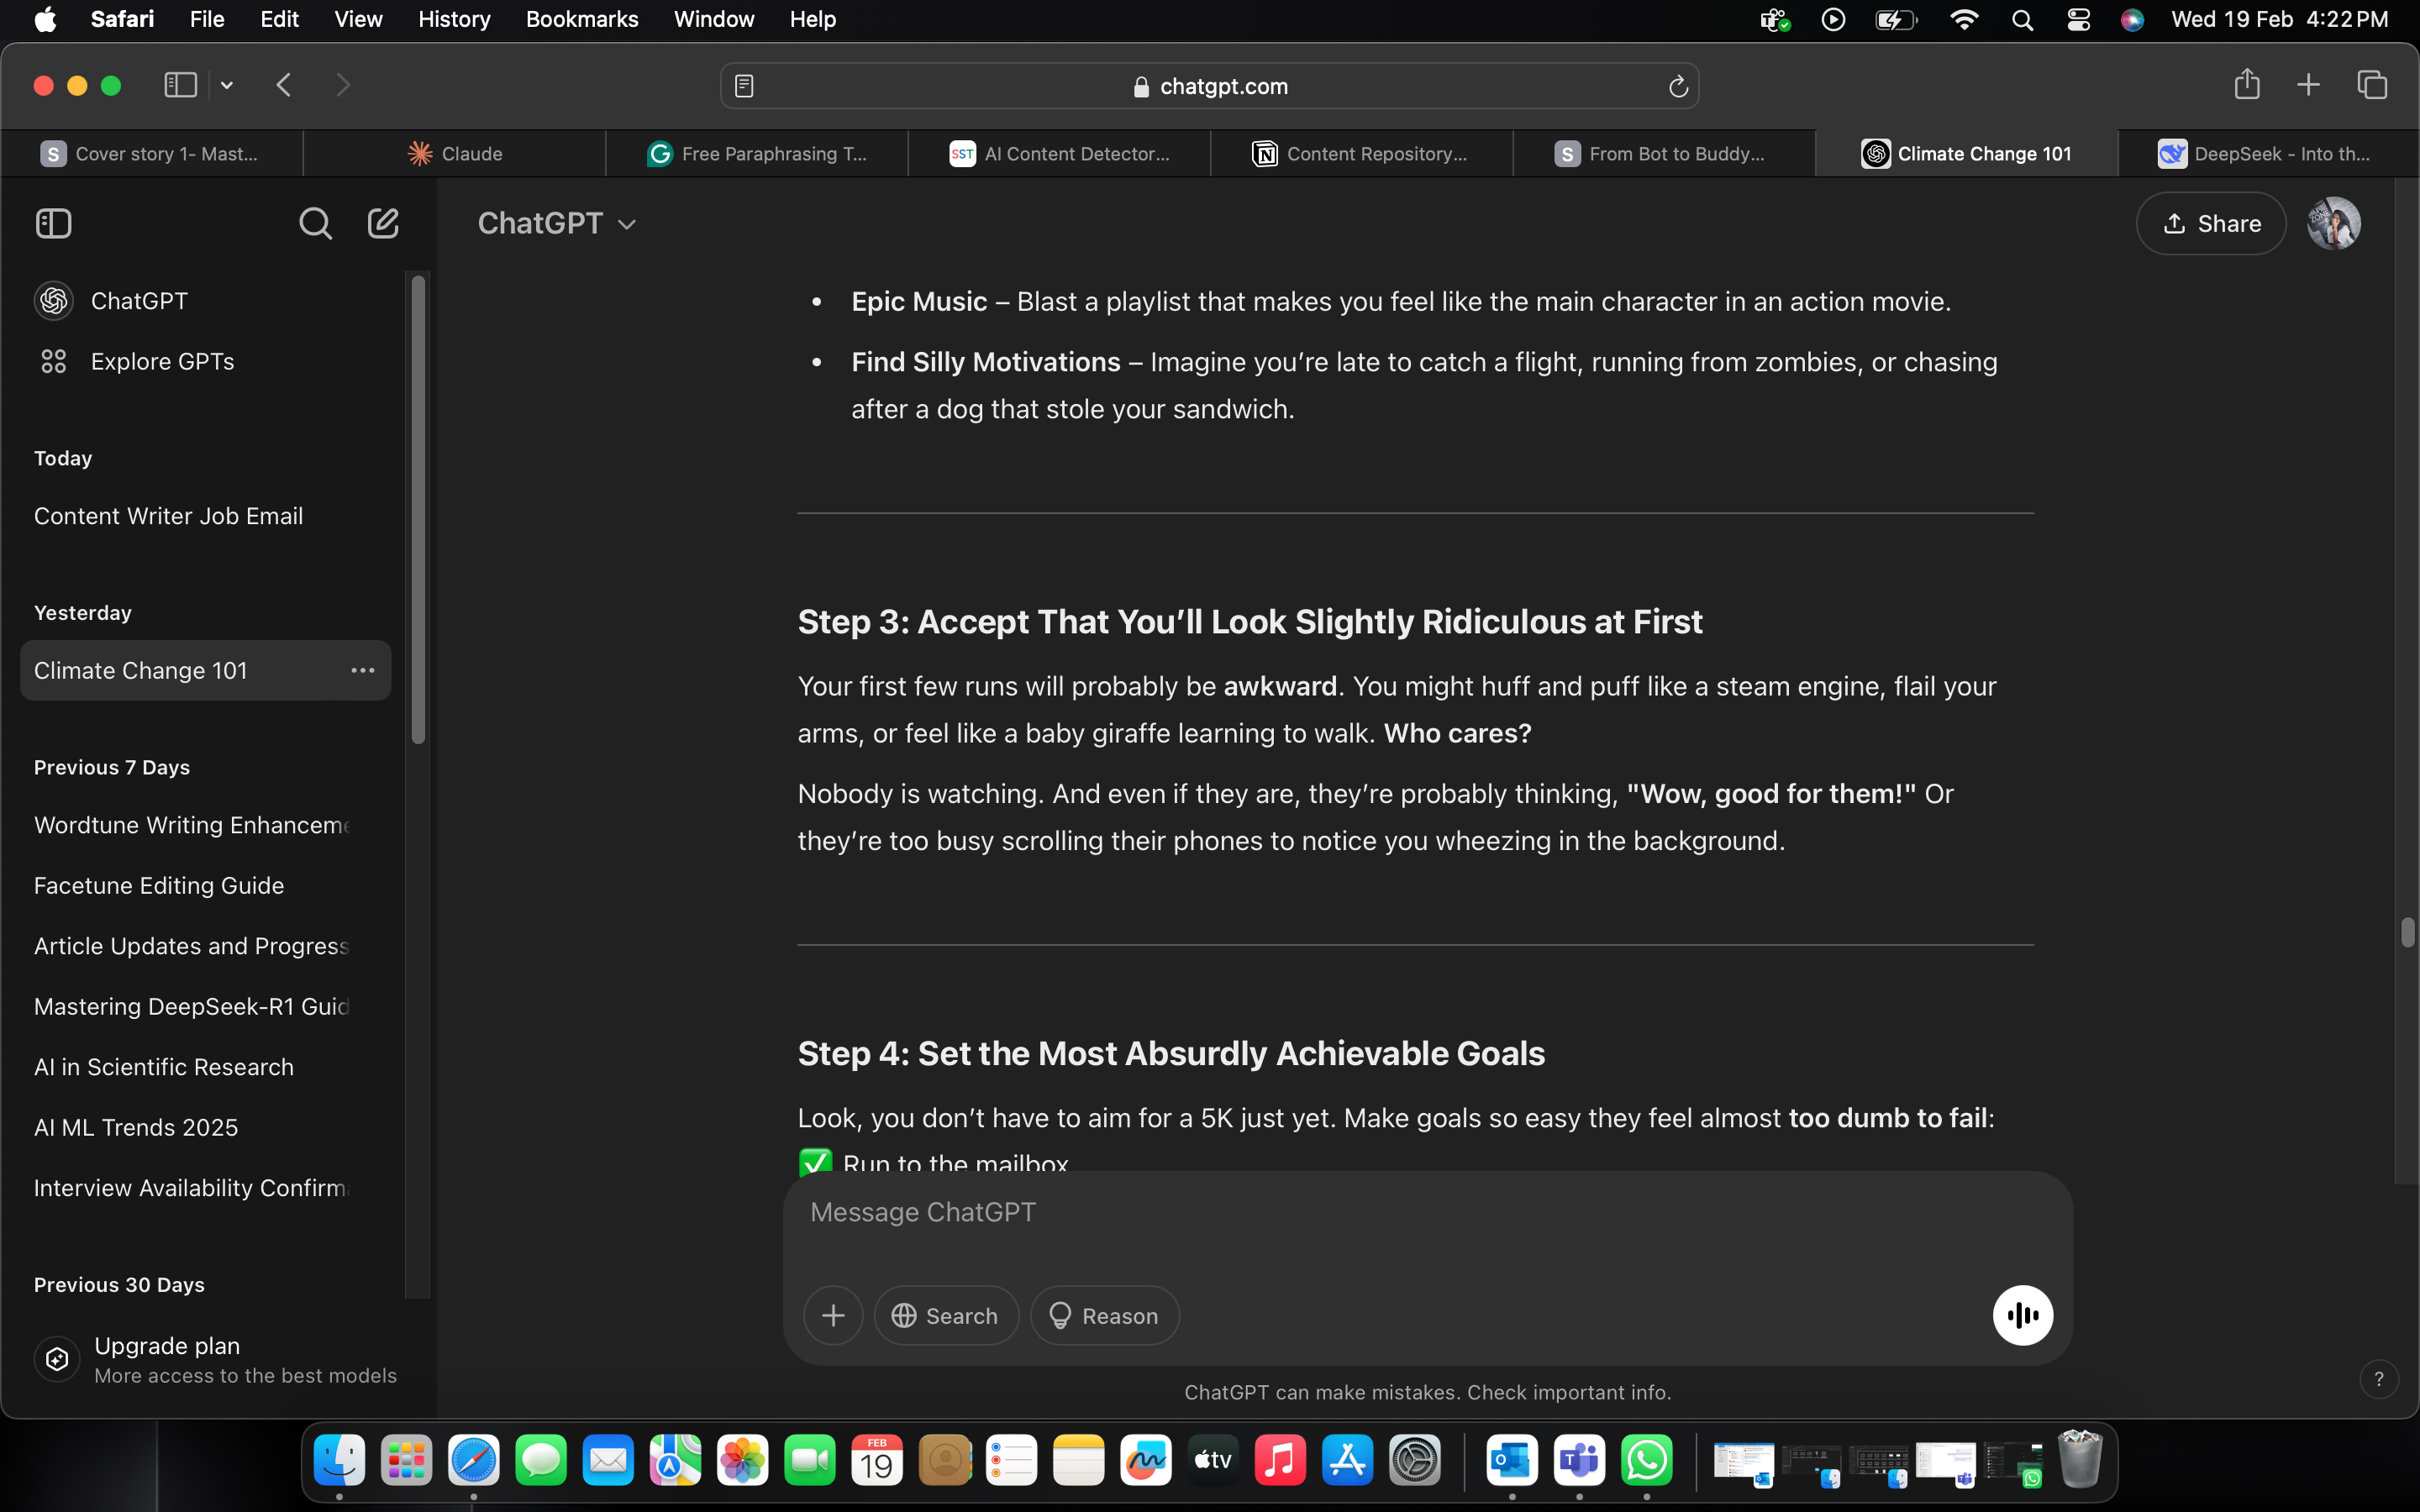Viewport: 2420px width, 1512px height.
Task: Toggle the Reason mode
Action: (x=1104, y=1315)
